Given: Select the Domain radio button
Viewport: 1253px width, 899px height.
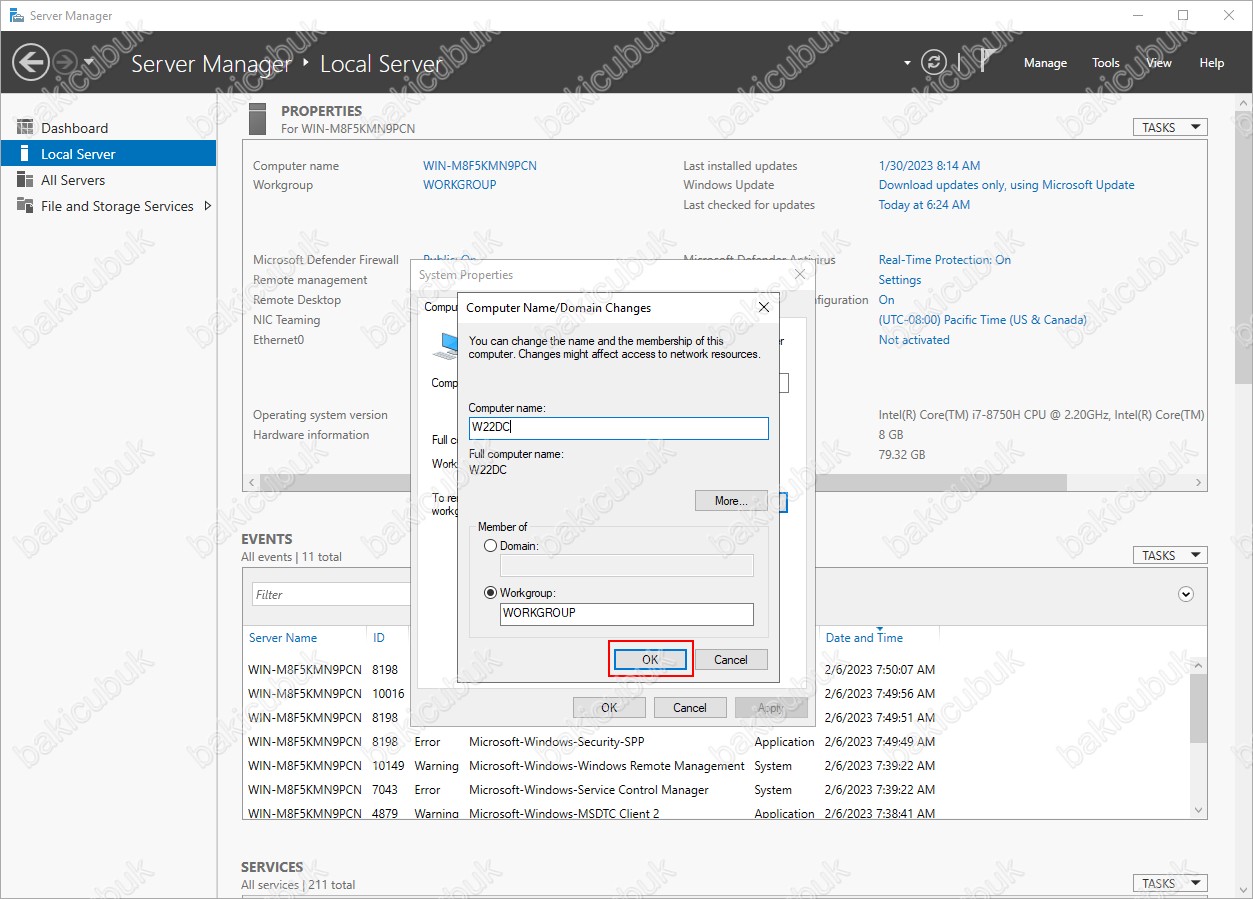Looking at the screenshot, I should 490,546.
